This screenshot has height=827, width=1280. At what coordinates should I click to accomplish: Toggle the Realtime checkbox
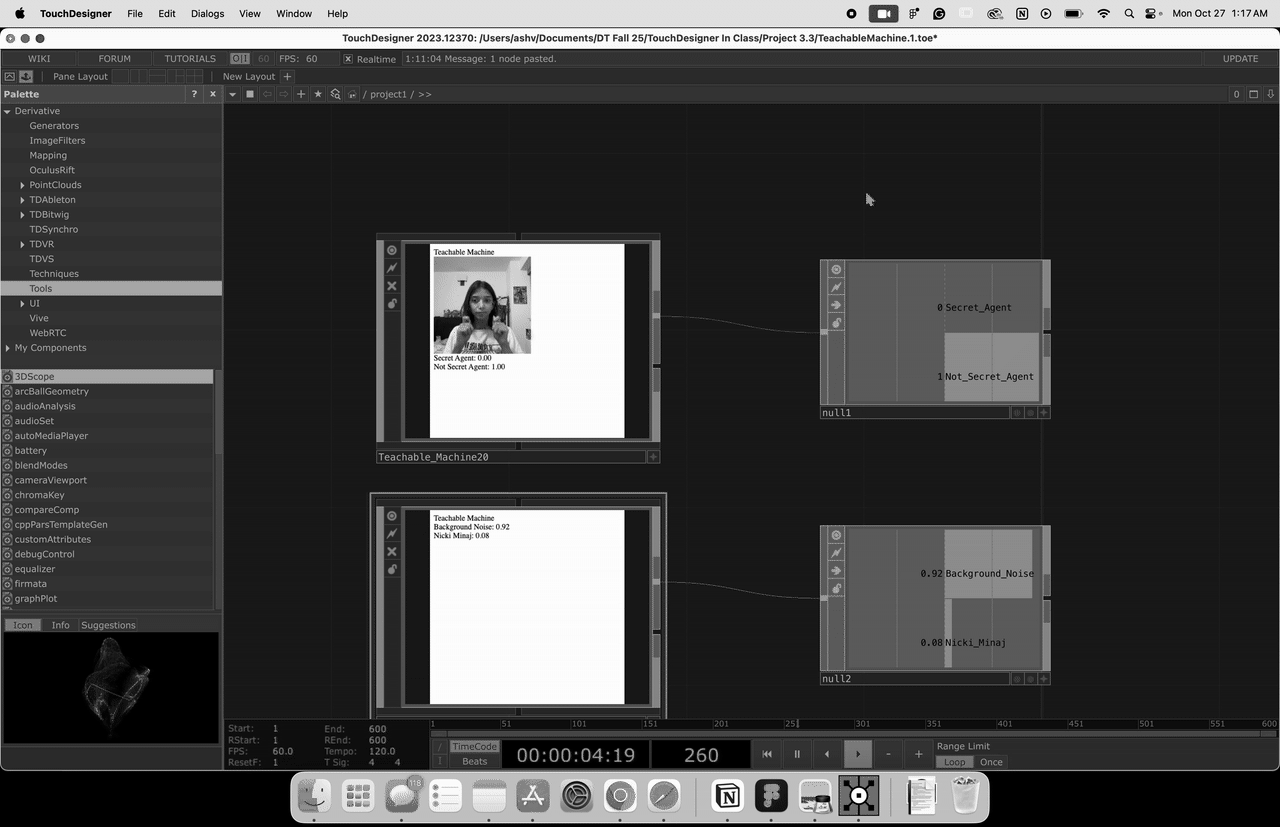coord(348,59)
